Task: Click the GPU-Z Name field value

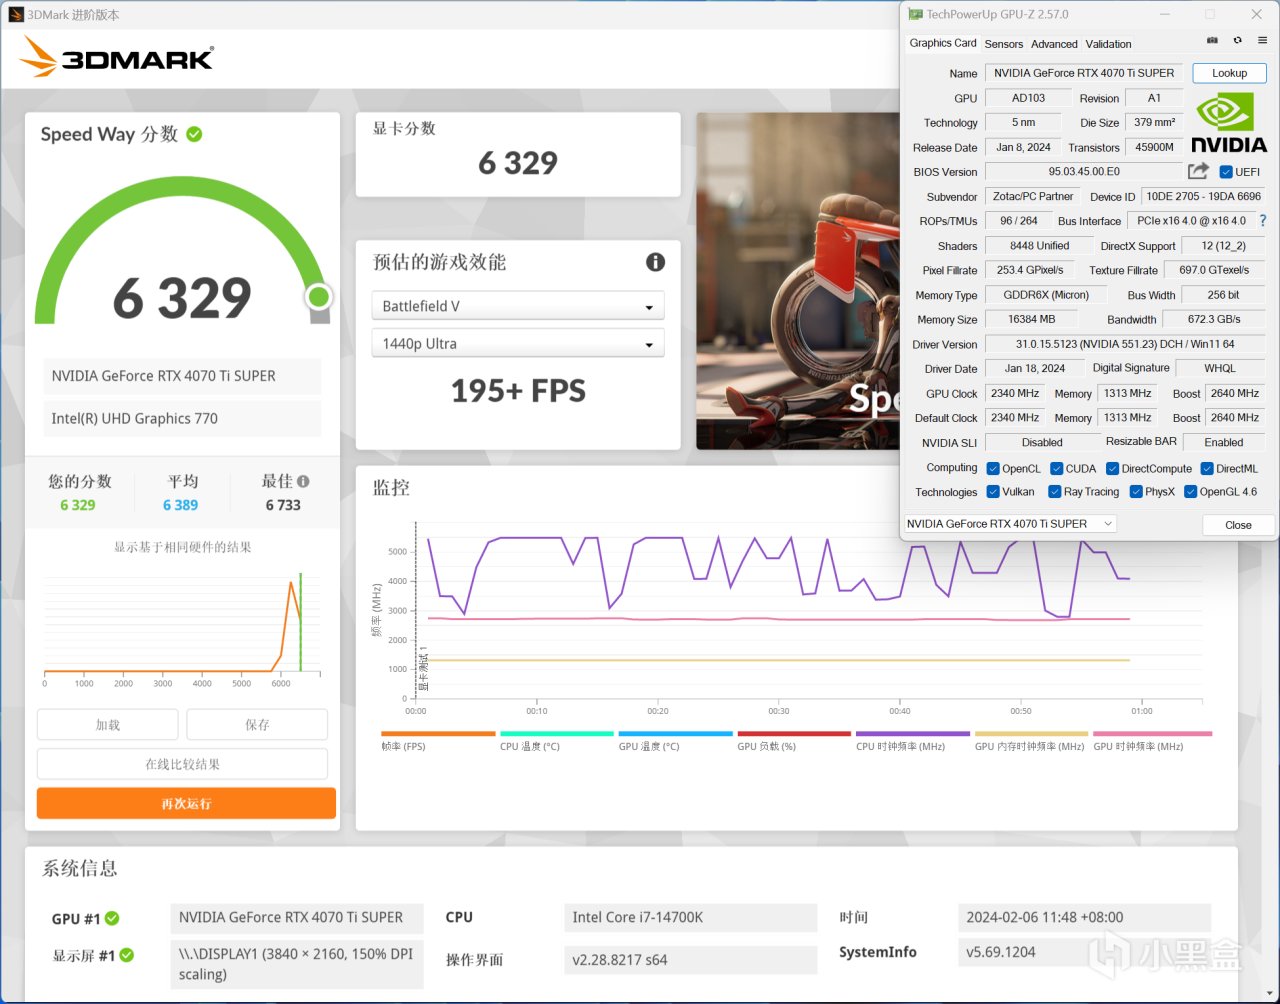Action: click(1084, 73)
